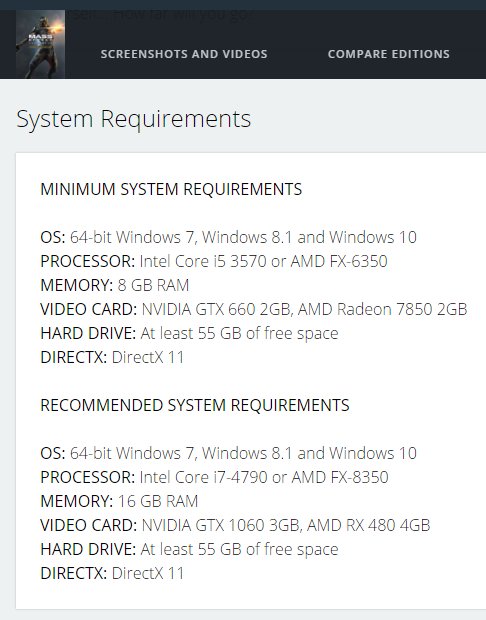Select recommended video card "NVIDIA GTX 1060 3GB" line
This screenshot has width=486, height=620.
(235, 525)
